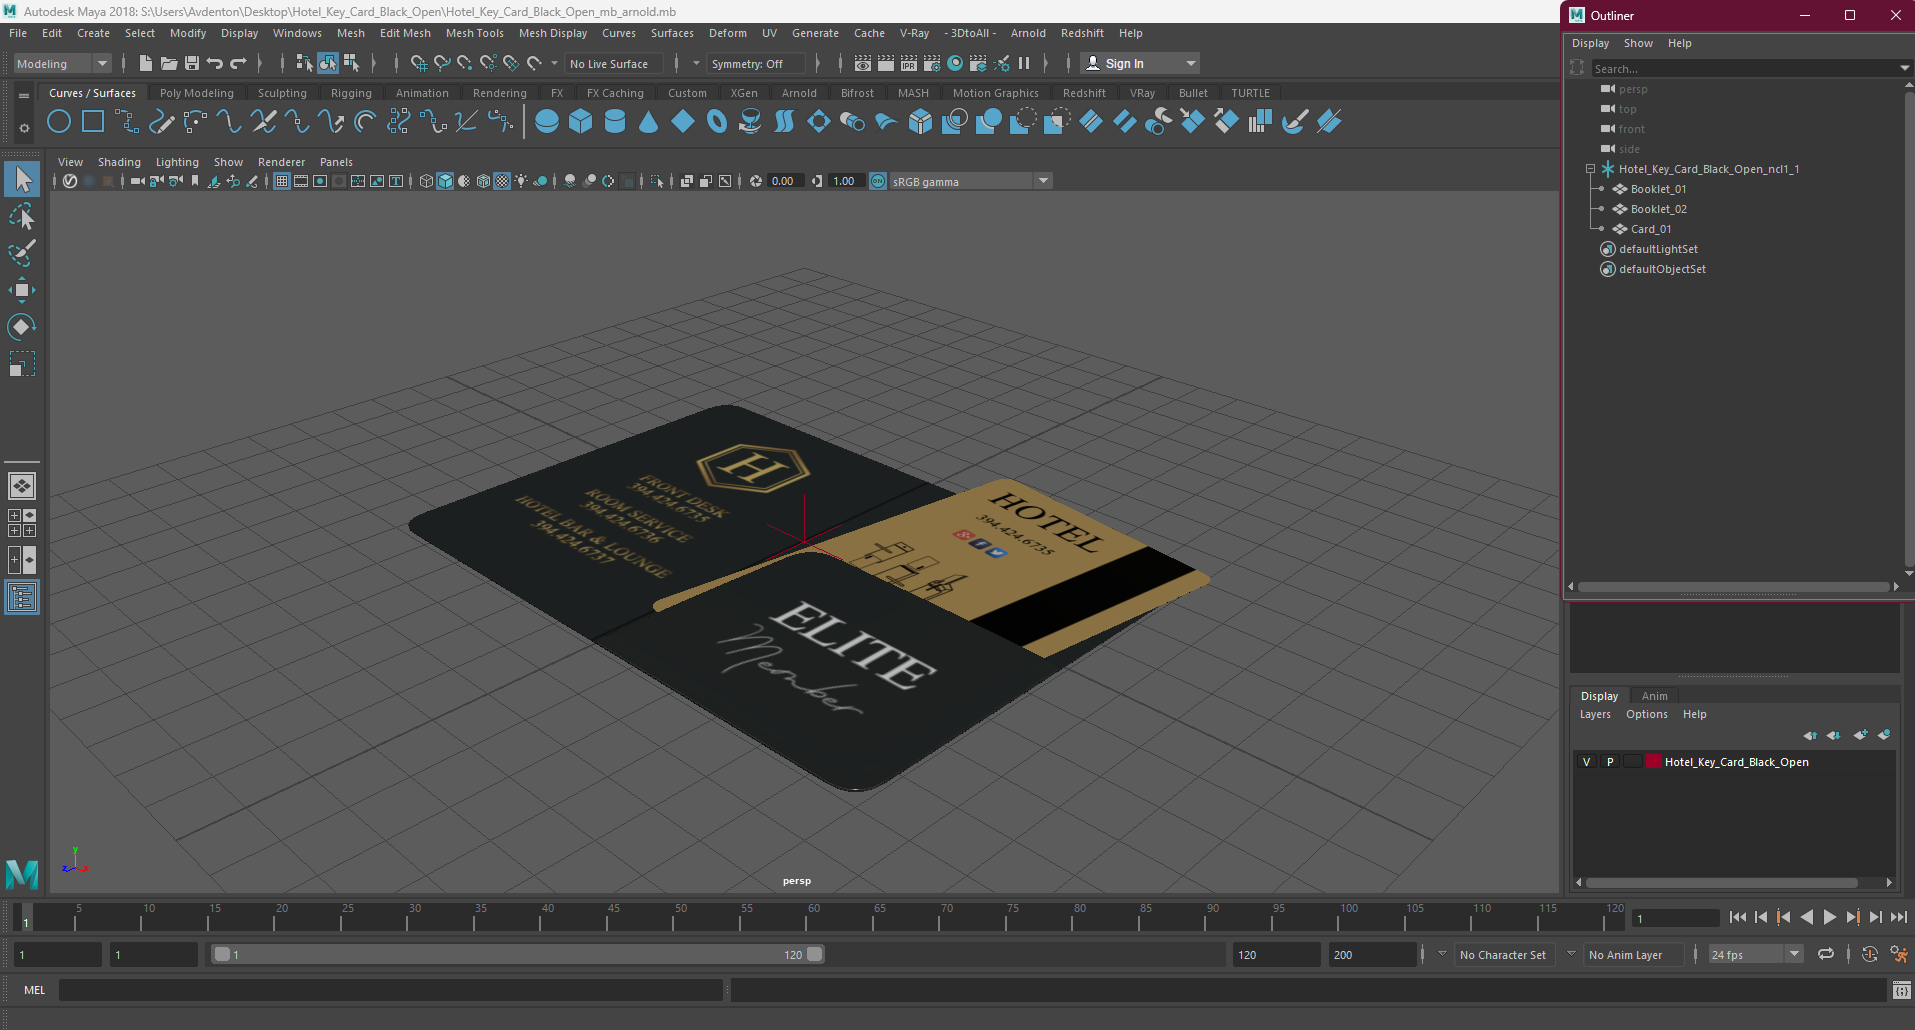Click the MEL command language button

(35, 990)
